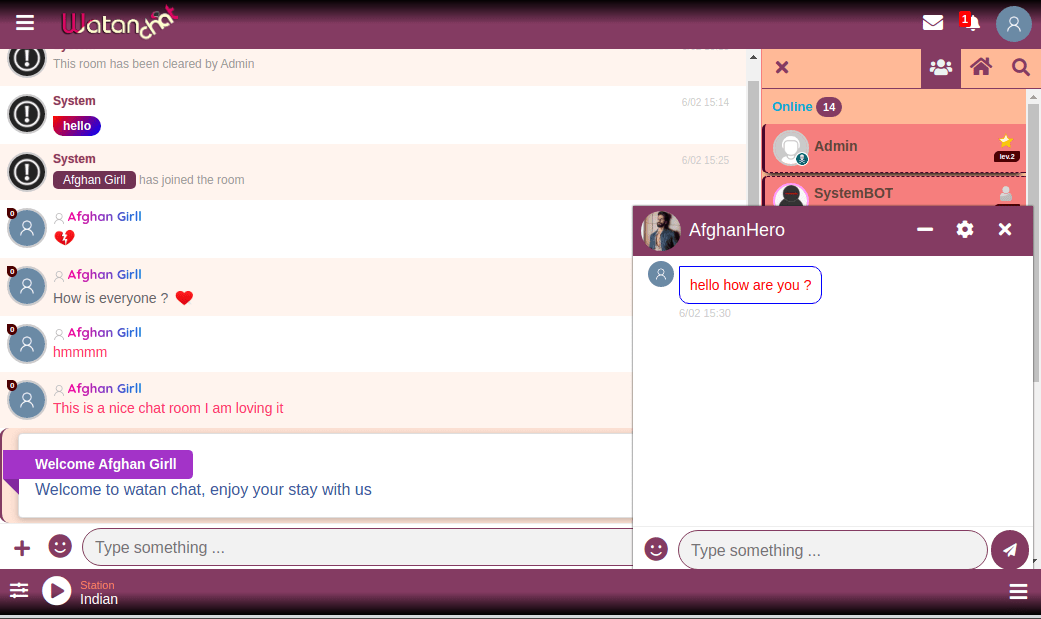Open main chat attachment plus menu
The height and width of the screenshot is (619, 1041).
[22, 547]
